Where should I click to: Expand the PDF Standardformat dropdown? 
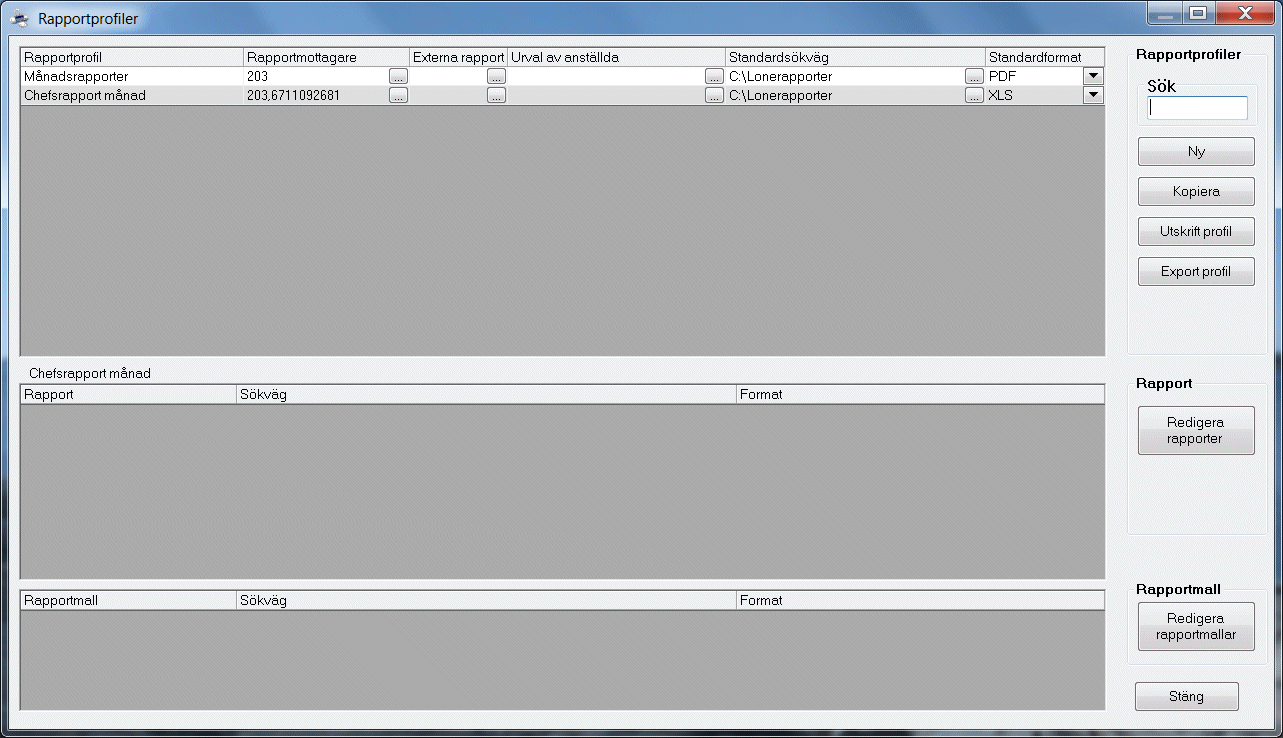click(x=1093, y=76)
